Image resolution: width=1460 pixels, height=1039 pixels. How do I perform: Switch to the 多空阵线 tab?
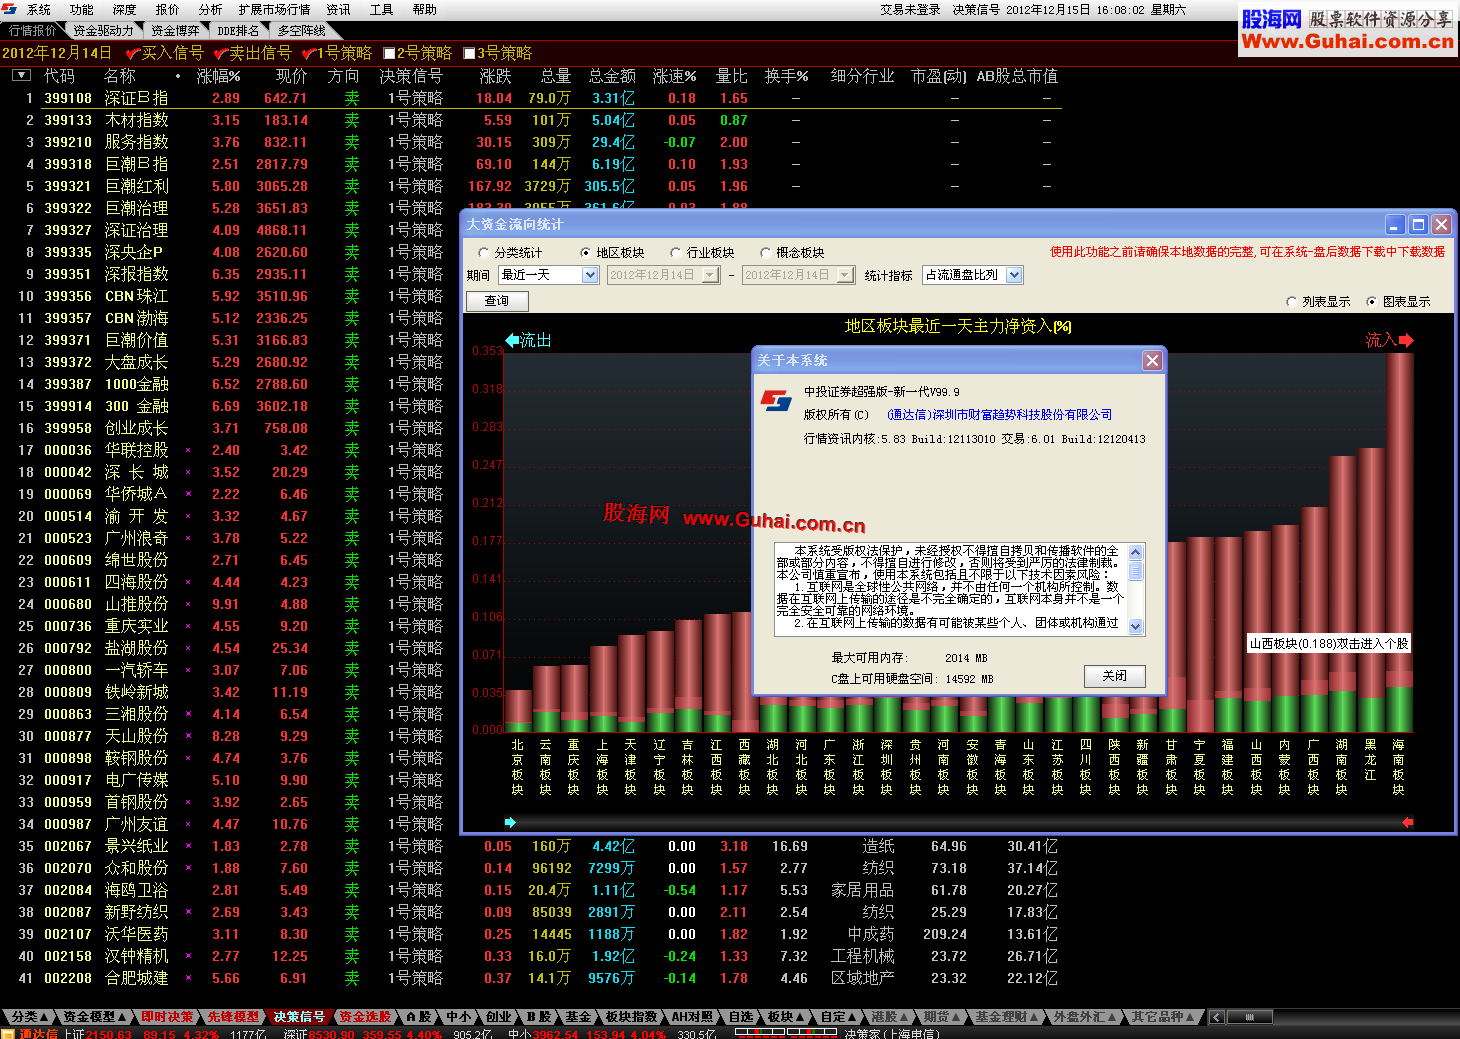point(301,31)
